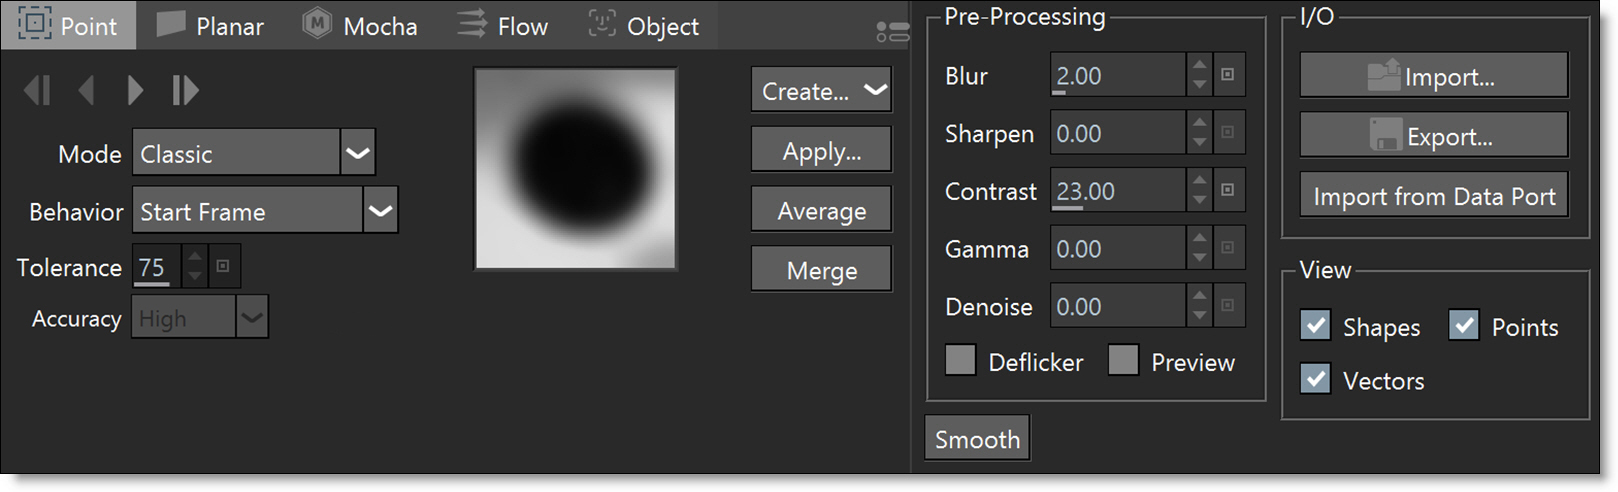This screenshot has height=492, width=1618.
Task: Open the panel options list icon
Action: point(892,32)
